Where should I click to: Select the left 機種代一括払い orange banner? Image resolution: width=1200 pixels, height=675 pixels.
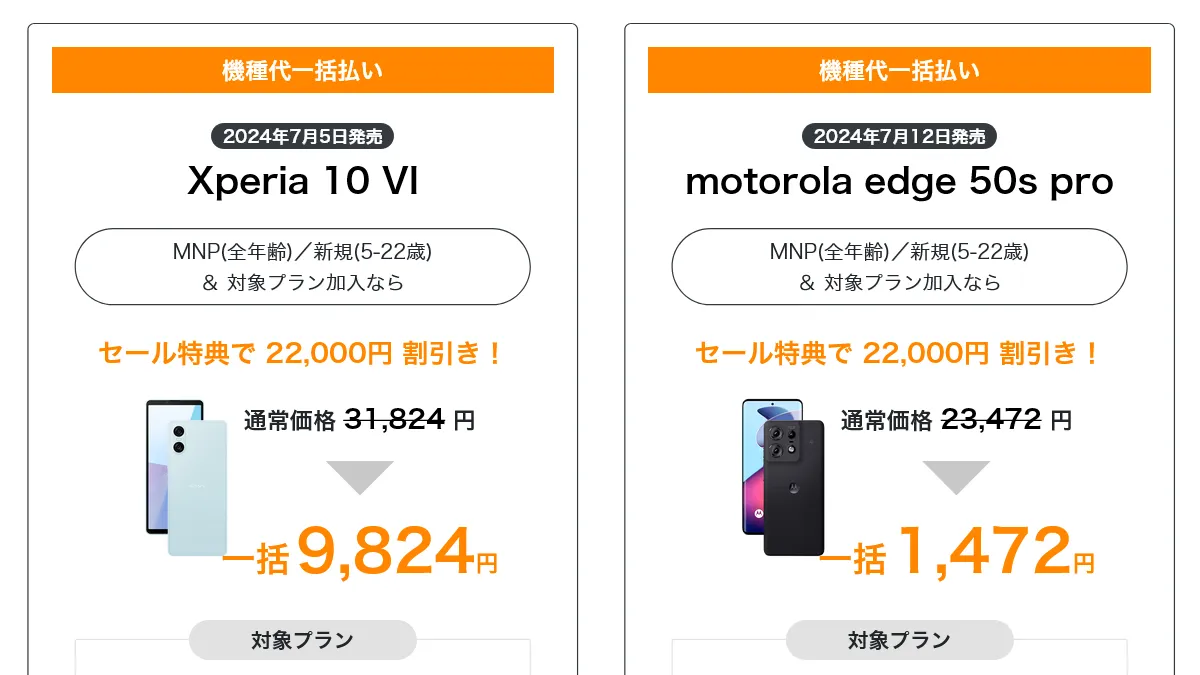[303, 70]
